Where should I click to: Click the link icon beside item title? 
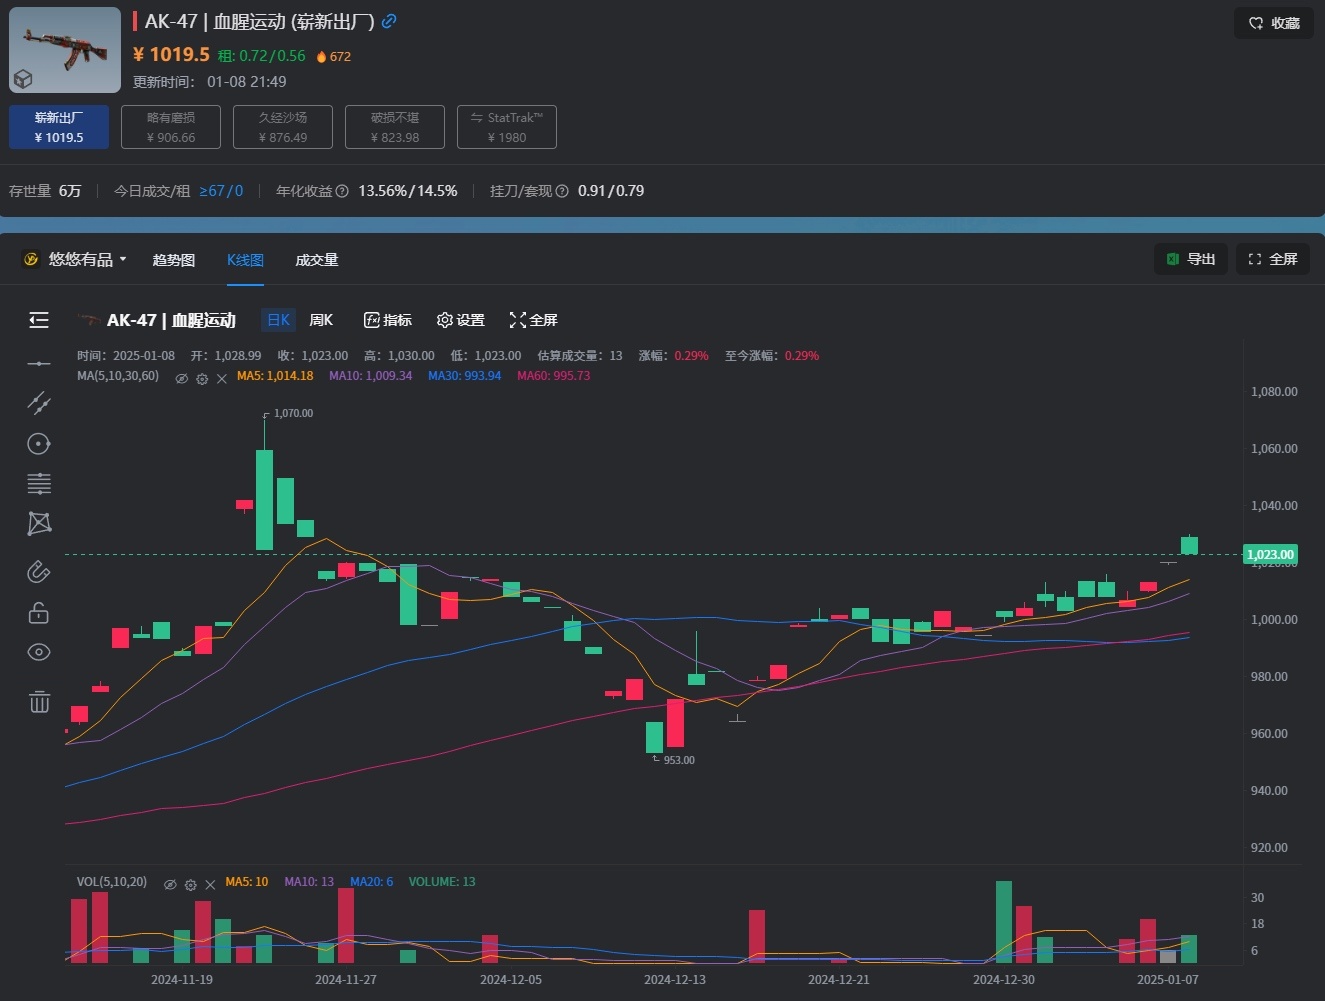tap(389, 21)
